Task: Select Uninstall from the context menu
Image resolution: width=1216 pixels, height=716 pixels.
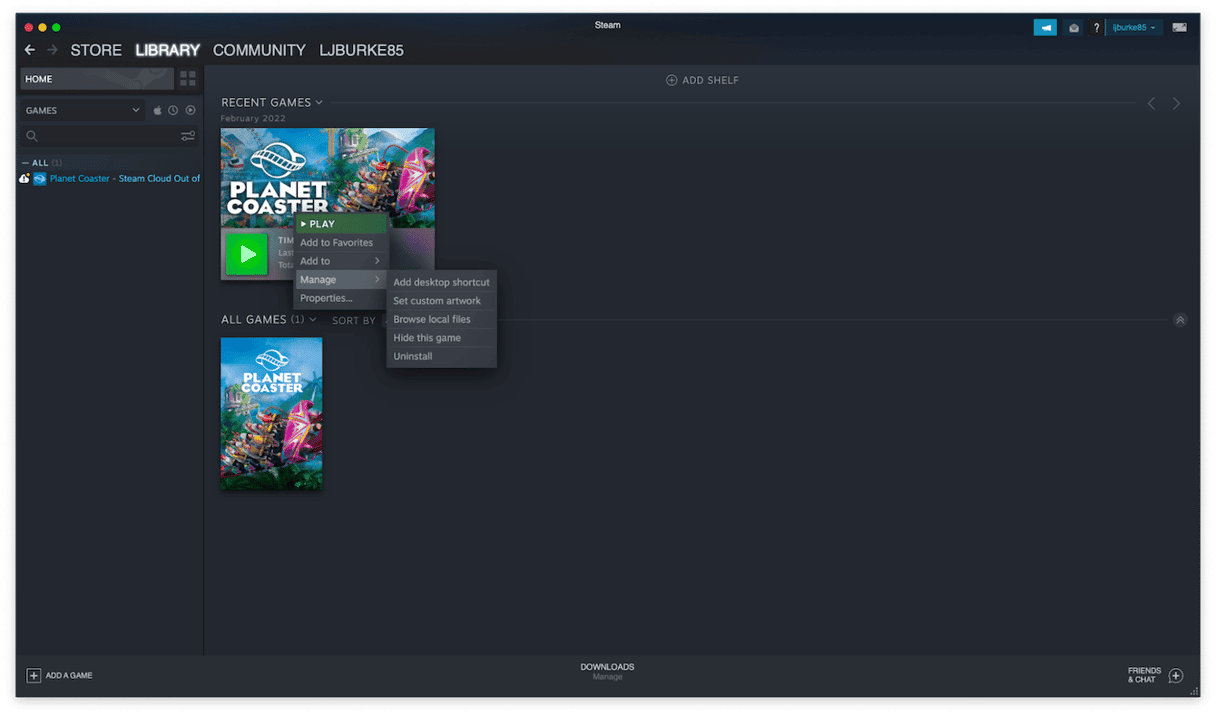Action: (412, 355)
